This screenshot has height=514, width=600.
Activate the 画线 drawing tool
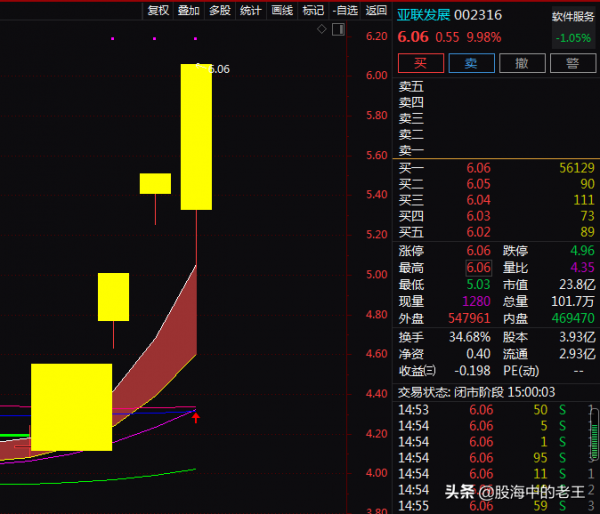[x=282, y=10]
